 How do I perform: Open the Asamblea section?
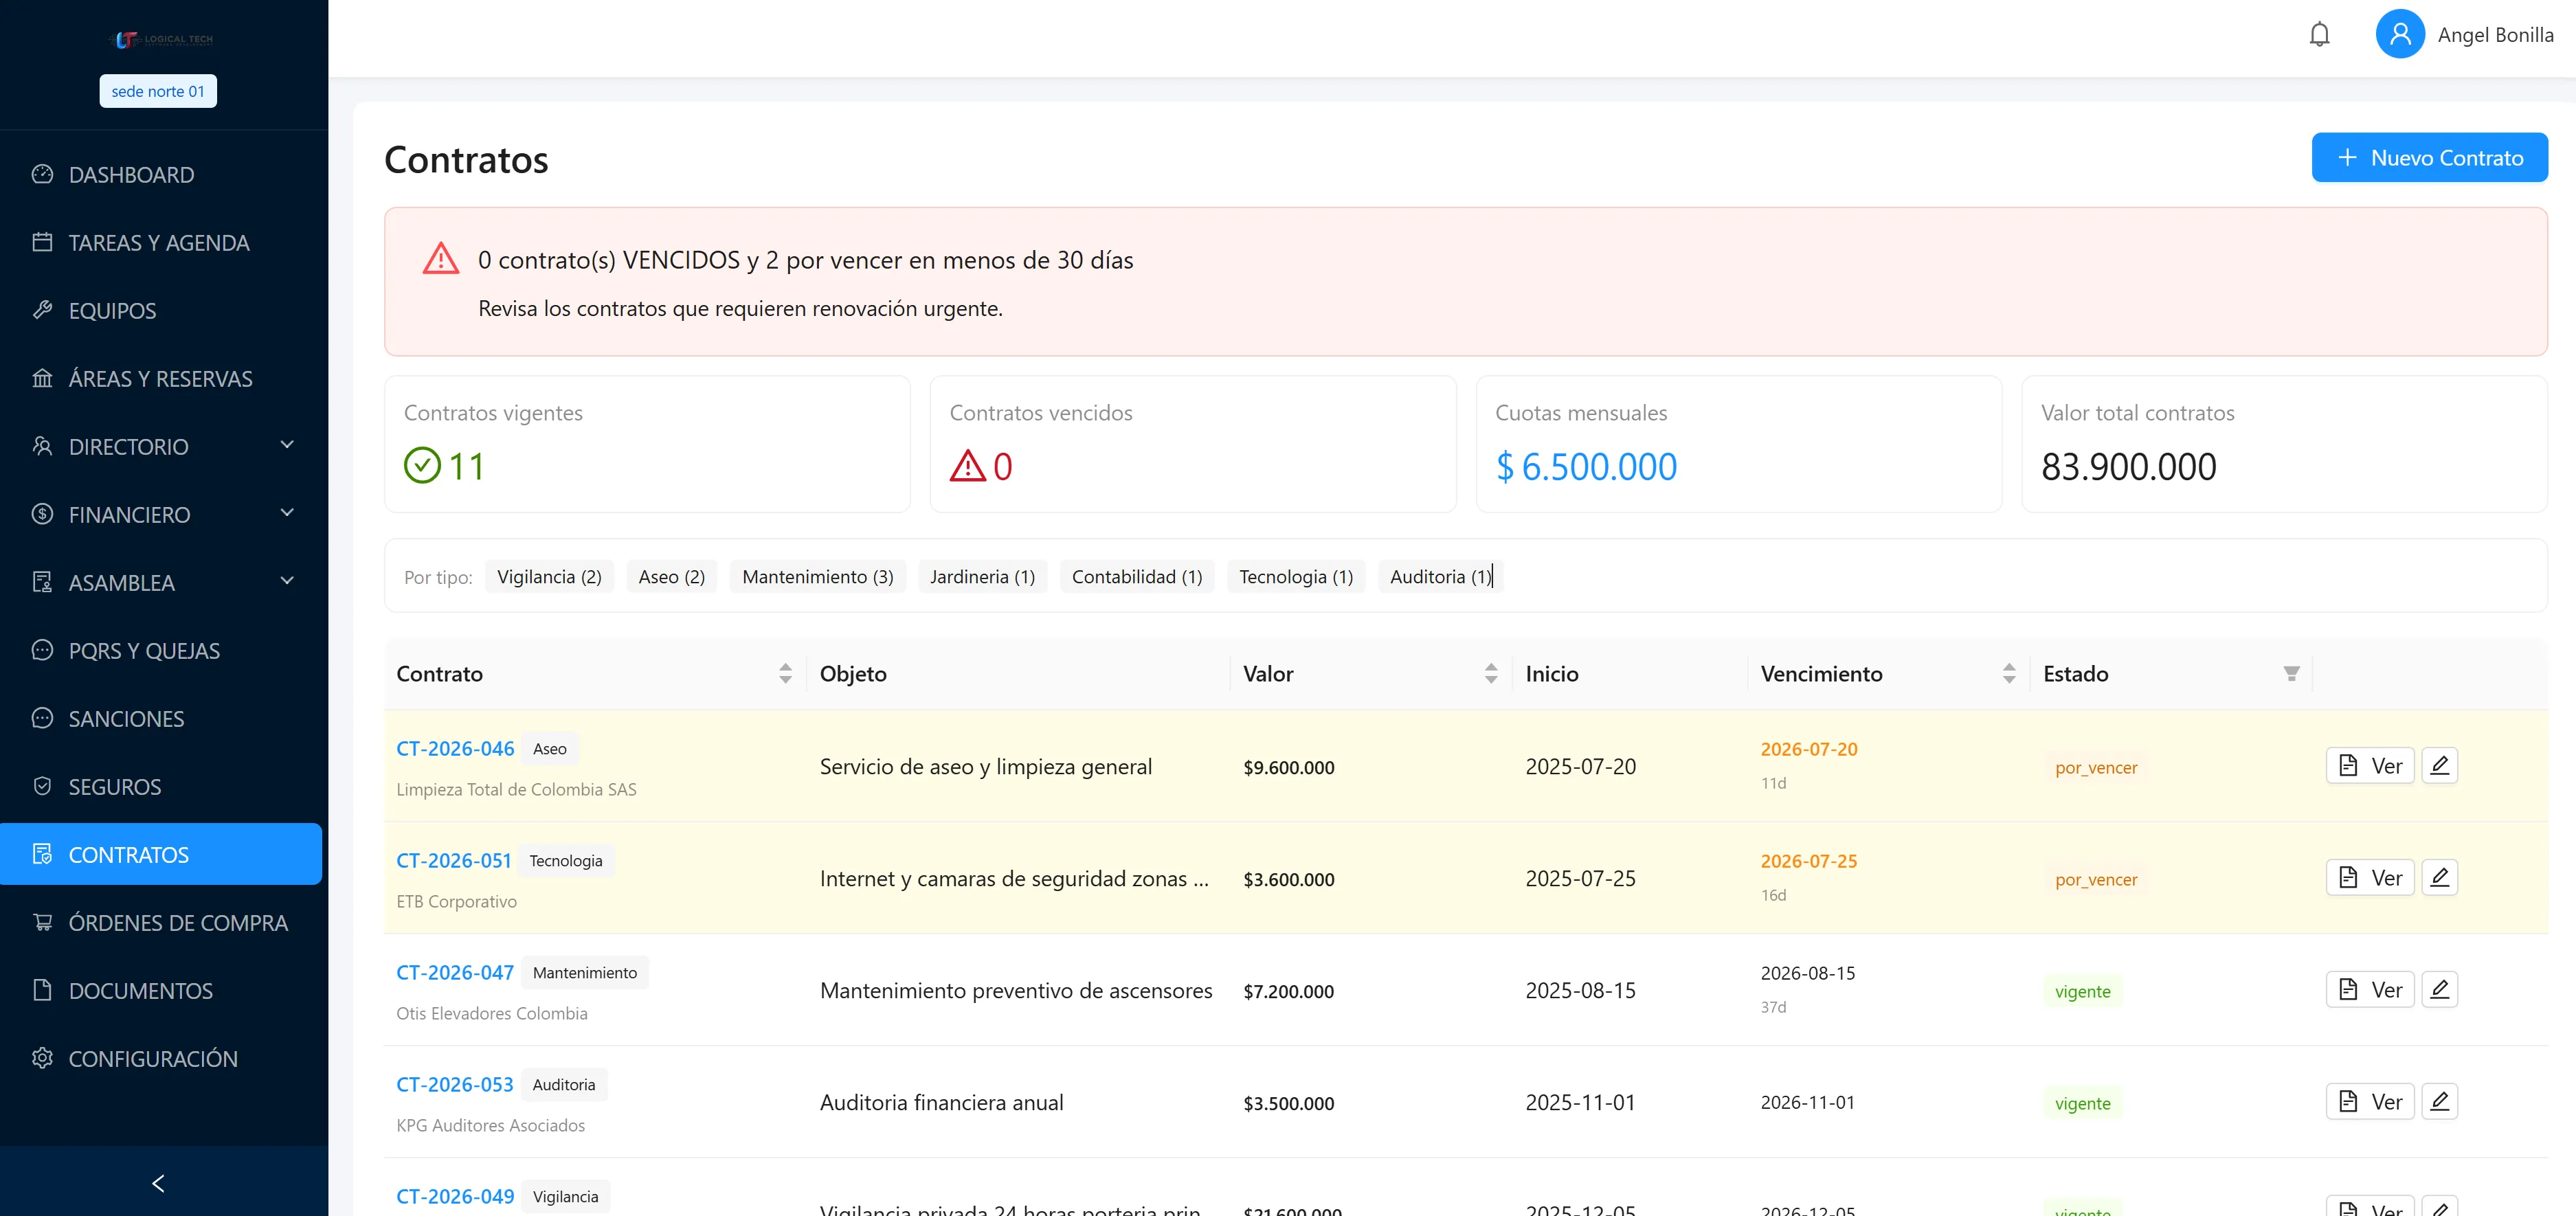pyautogui.click(x=161, y=583)
